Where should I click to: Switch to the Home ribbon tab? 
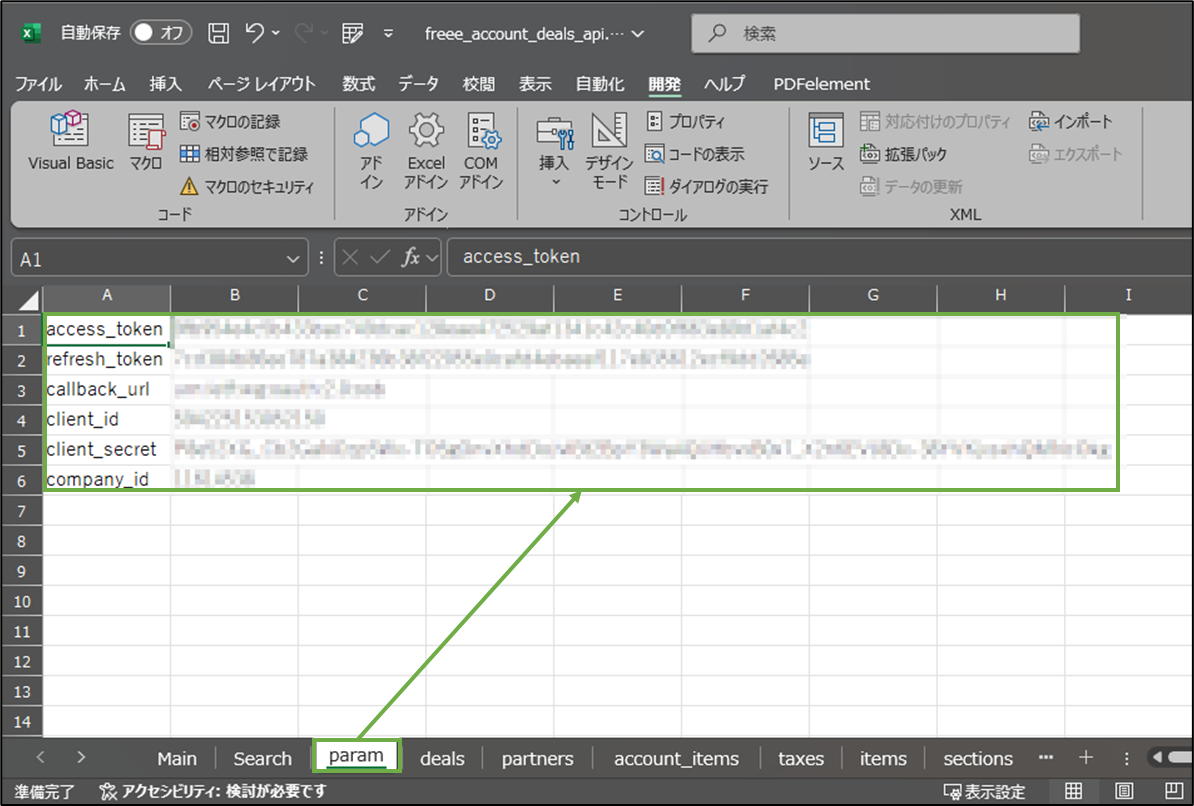(x=104, y=84)
